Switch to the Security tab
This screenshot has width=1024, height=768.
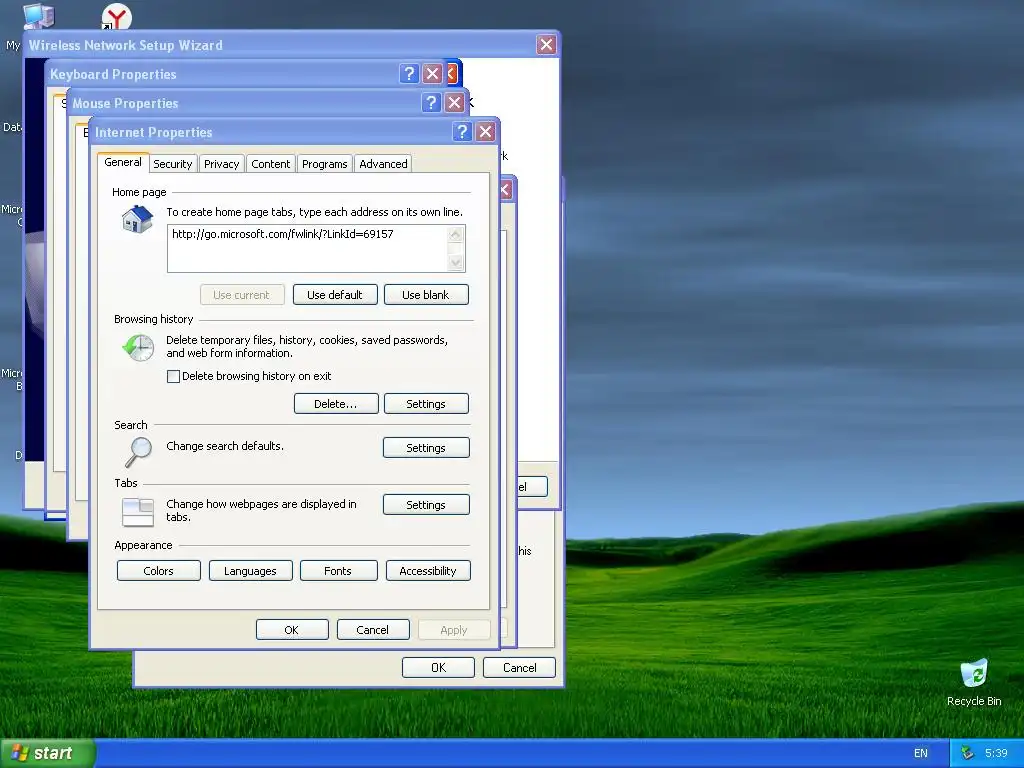[172, 164]
